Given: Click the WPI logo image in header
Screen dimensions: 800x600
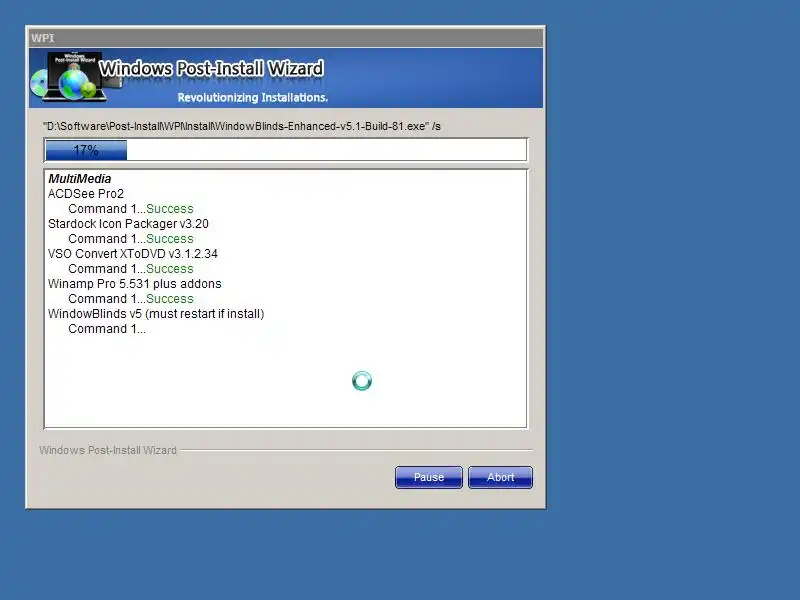Looking at the screenshot, I should 76,77.
